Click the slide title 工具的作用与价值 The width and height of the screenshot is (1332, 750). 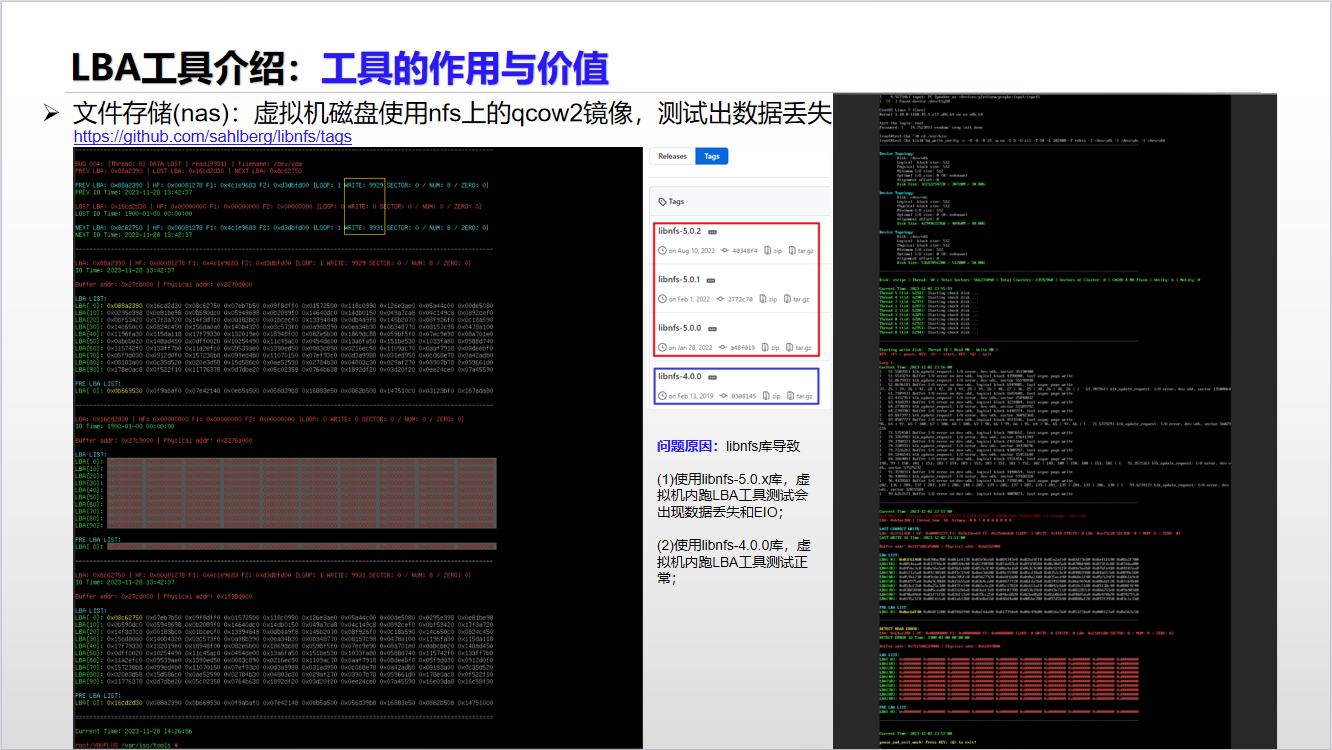465,68
